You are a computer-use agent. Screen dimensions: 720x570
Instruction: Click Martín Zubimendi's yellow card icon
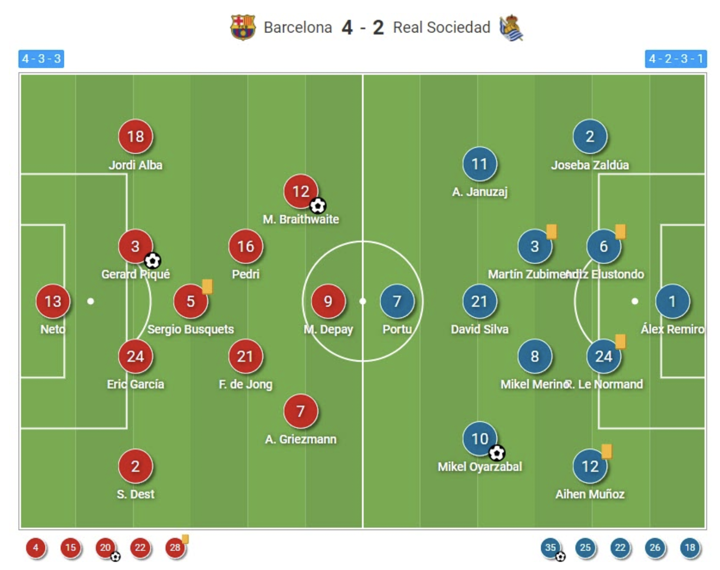[x=551, y=232]
